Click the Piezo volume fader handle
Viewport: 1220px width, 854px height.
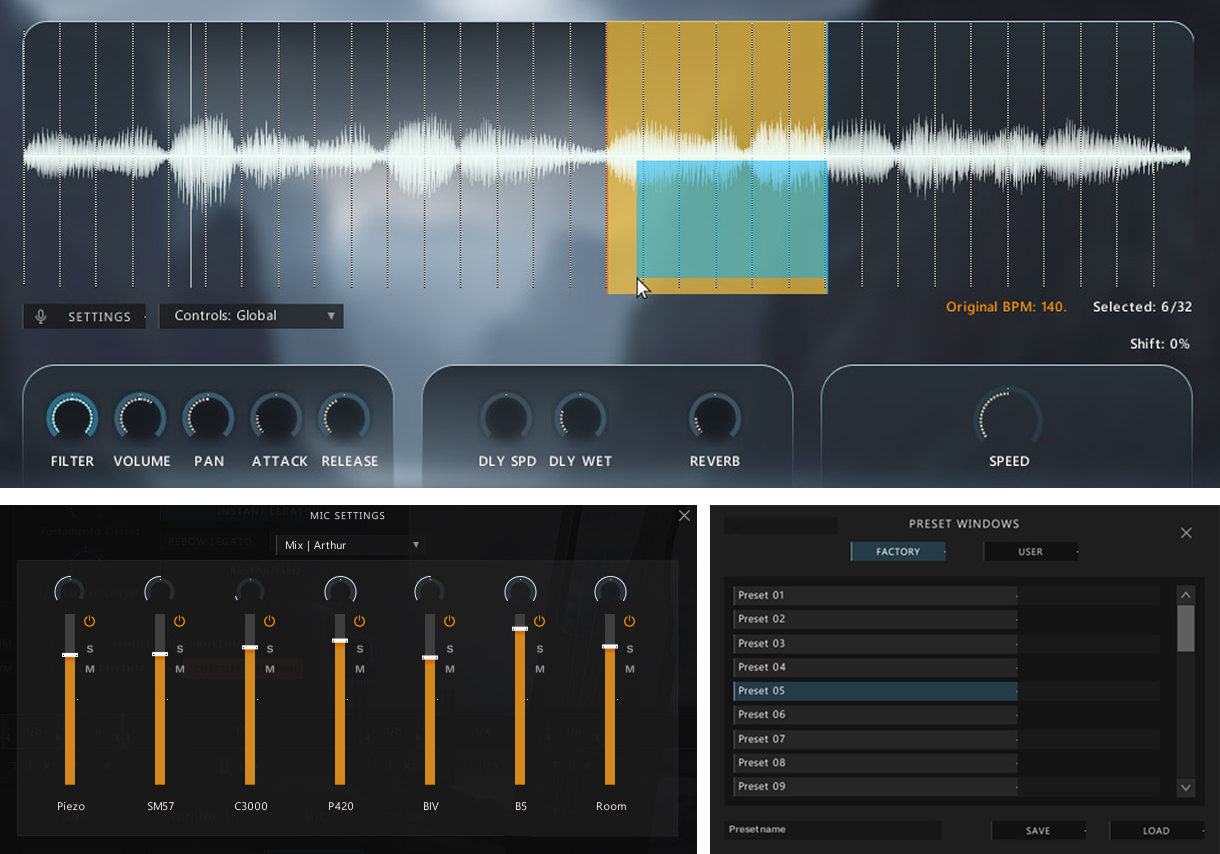pyautogui.click(x=69, y=655)
